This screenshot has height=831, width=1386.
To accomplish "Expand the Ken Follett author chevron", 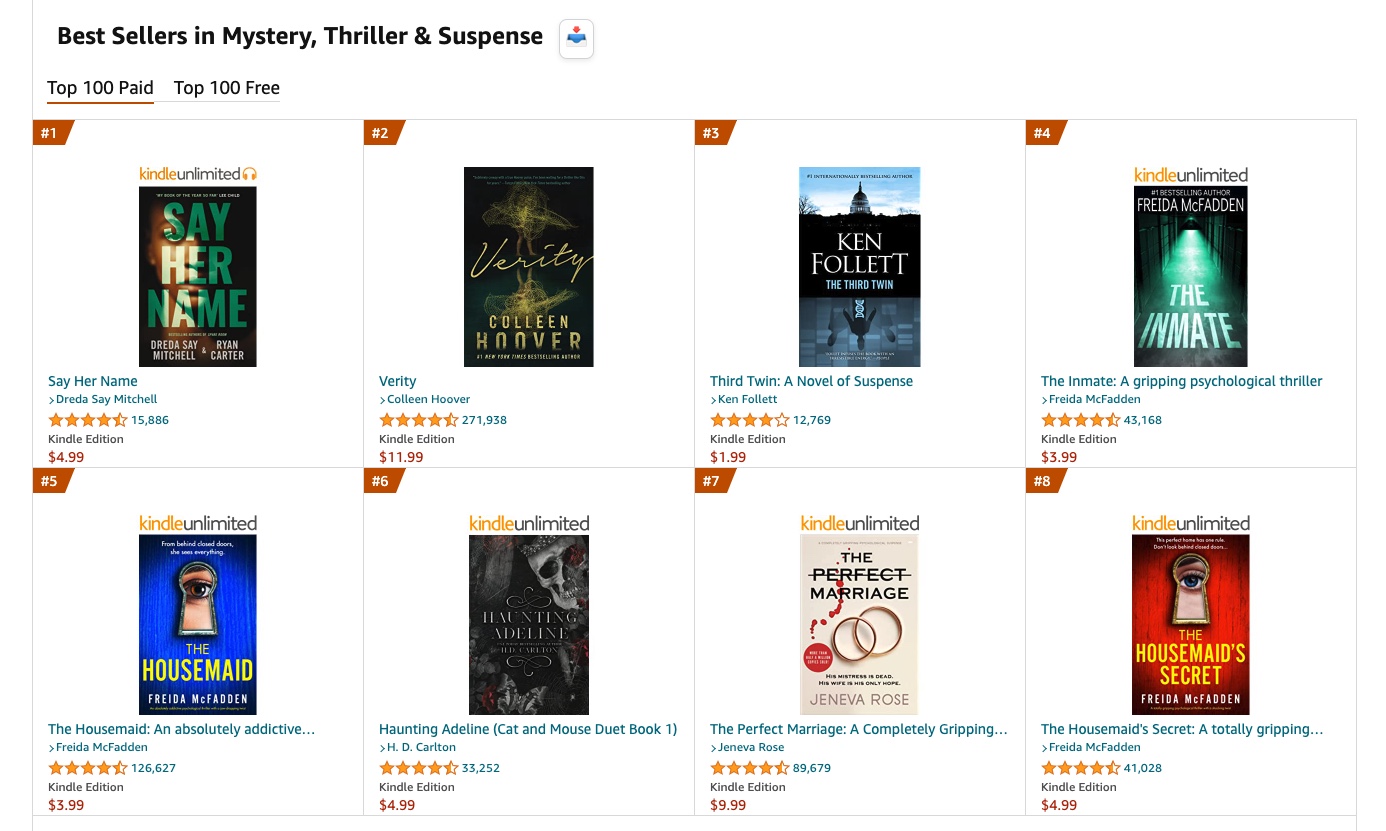I will point(713,399).
